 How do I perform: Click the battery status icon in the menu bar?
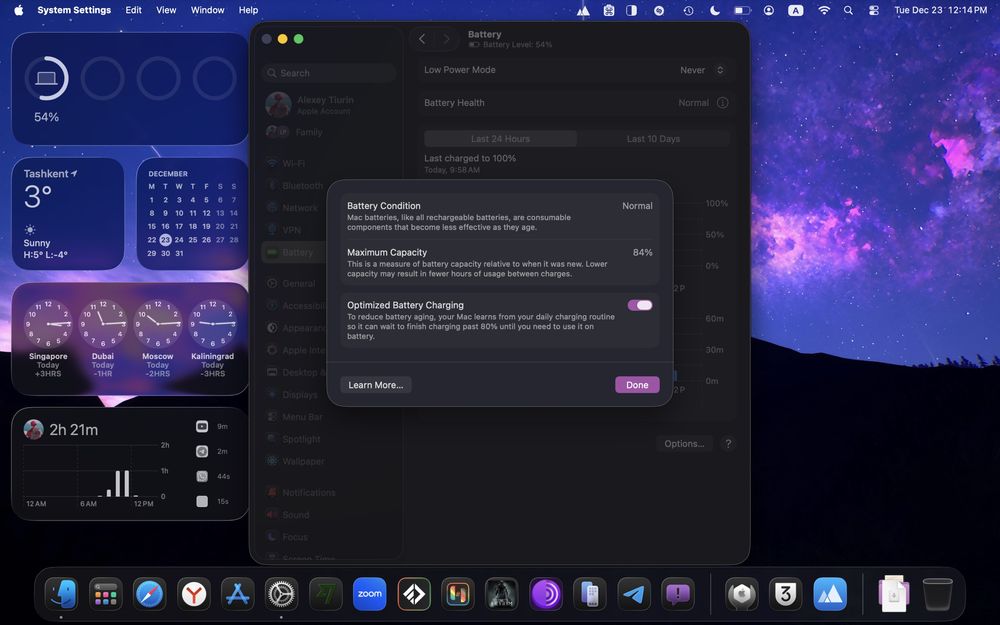coord(742,10)
